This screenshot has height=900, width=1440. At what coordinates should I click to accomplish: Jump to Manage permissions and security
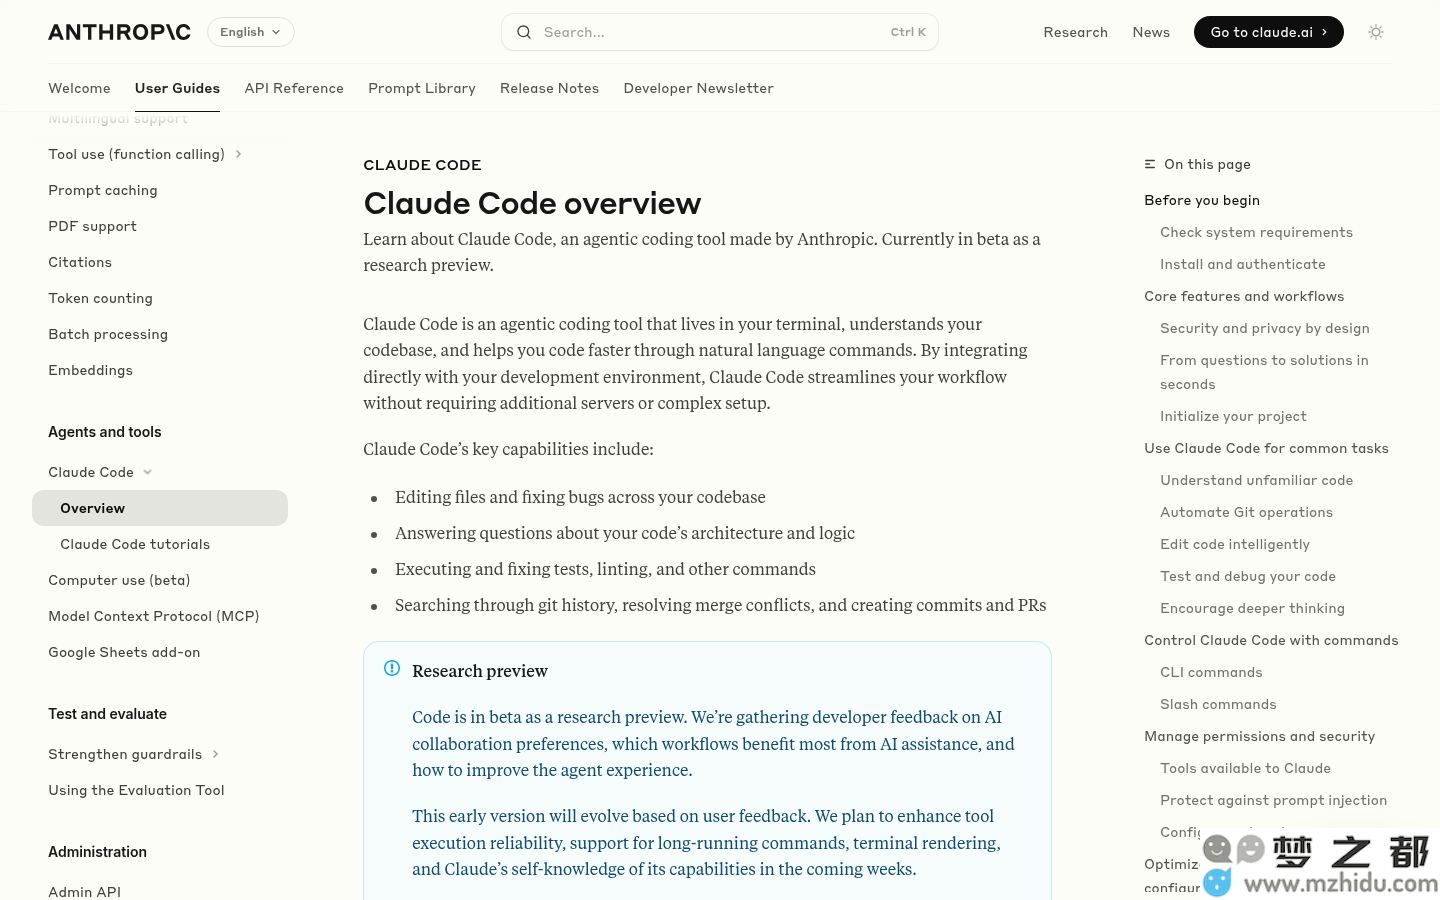point(1259,736)
